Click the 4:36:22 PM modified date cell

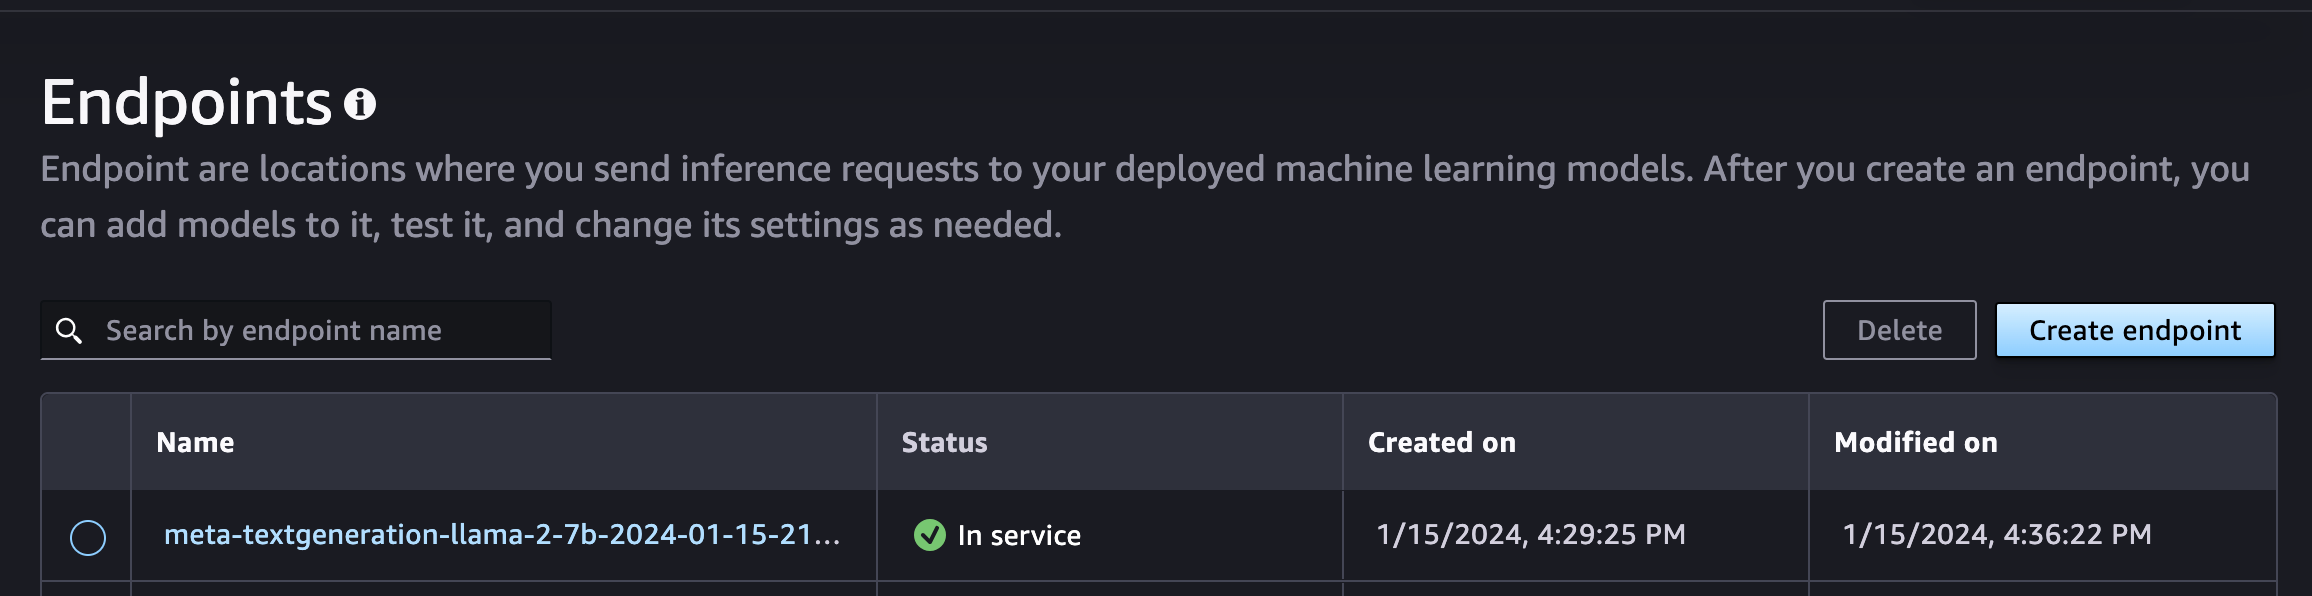[x=1997, y=535]
